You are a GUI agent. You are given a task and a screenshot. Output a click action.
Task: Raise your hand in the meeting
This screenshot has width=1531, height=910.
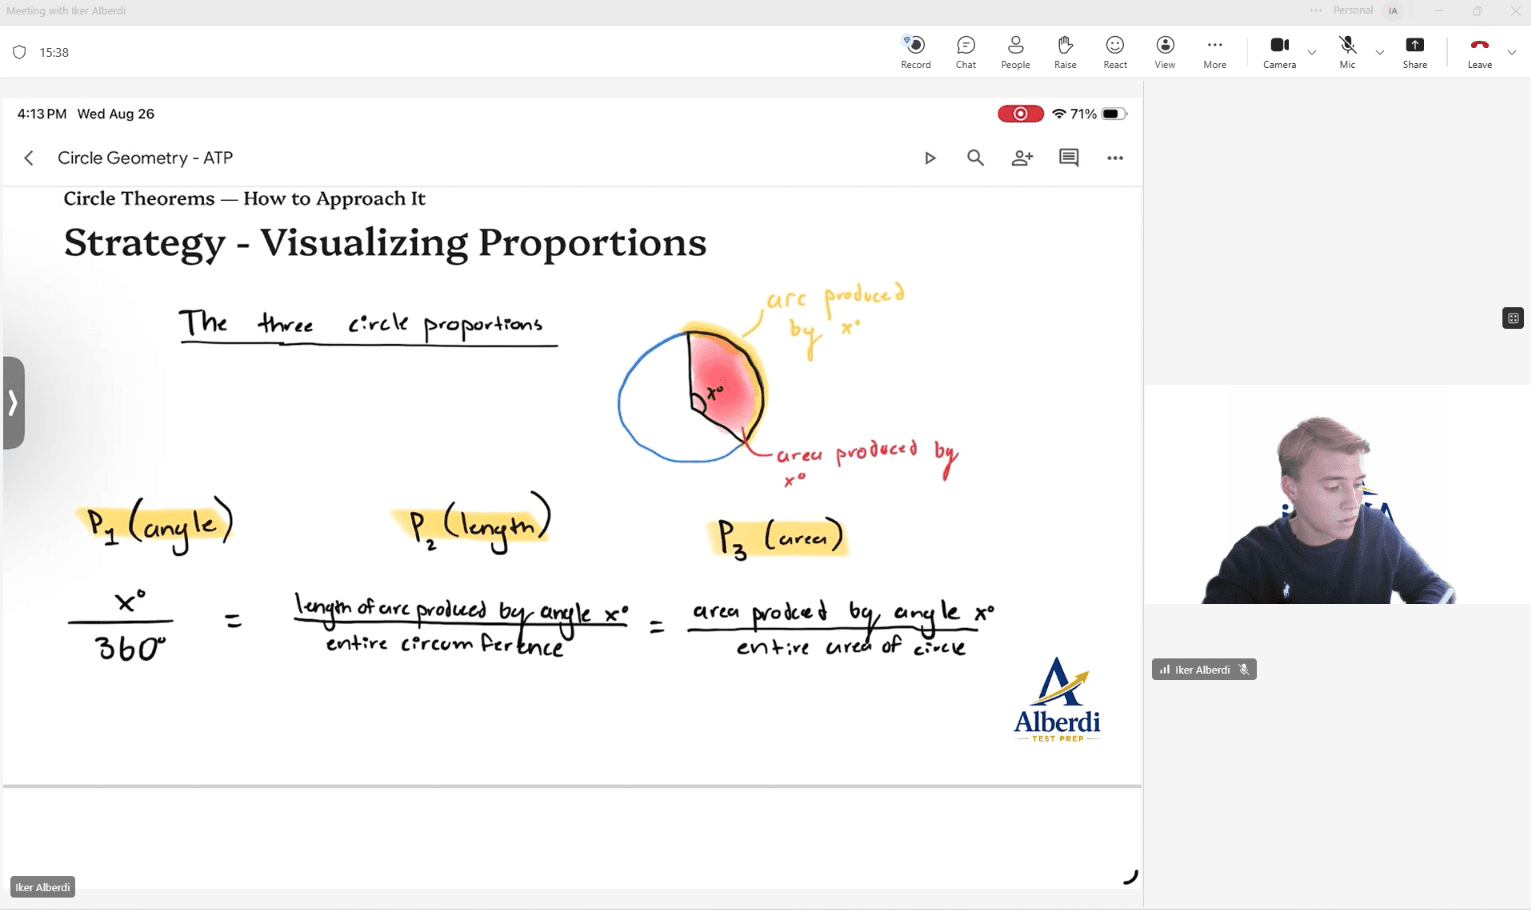[1065, 52]
